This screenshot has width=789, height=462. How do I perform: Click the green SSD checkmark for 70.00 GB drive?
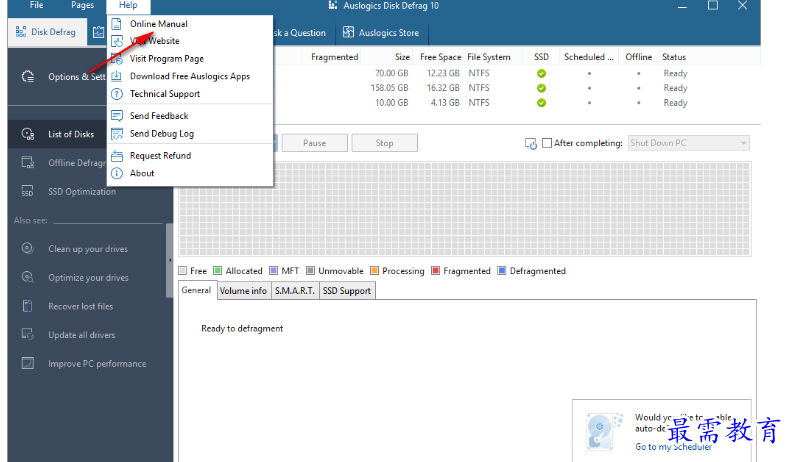(x=541, y=73)
